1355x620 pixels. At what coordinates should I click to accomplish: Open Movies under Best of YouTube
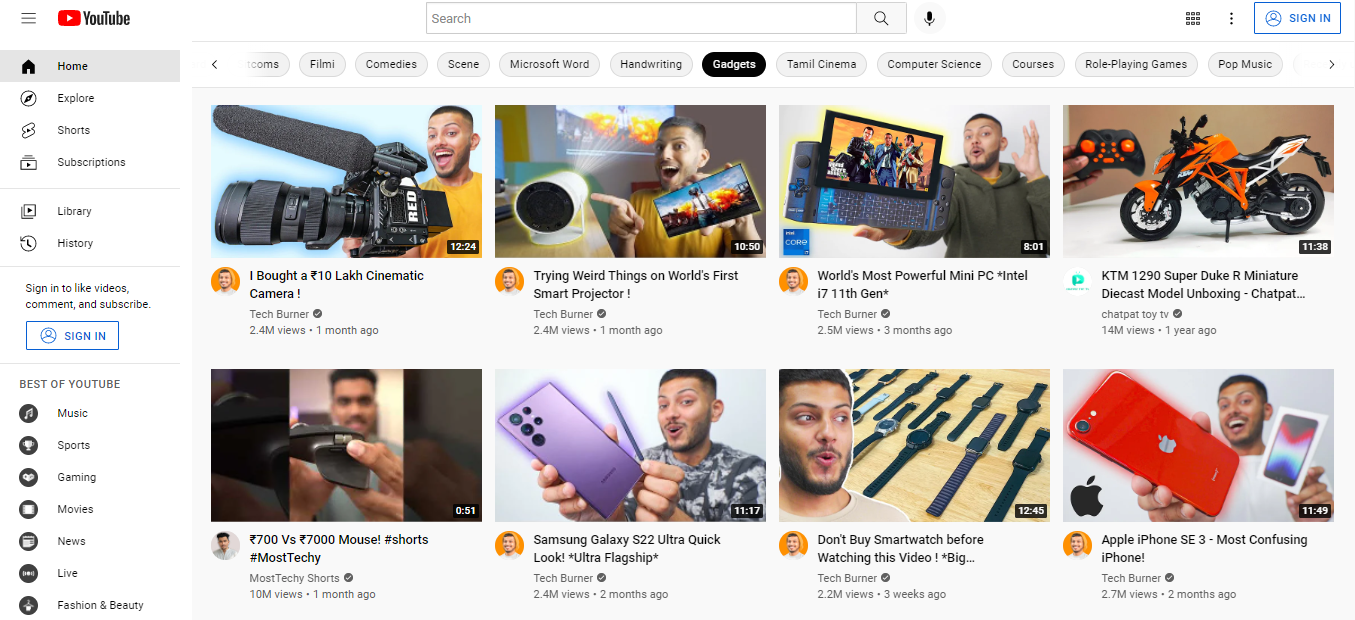pos(90,509)
